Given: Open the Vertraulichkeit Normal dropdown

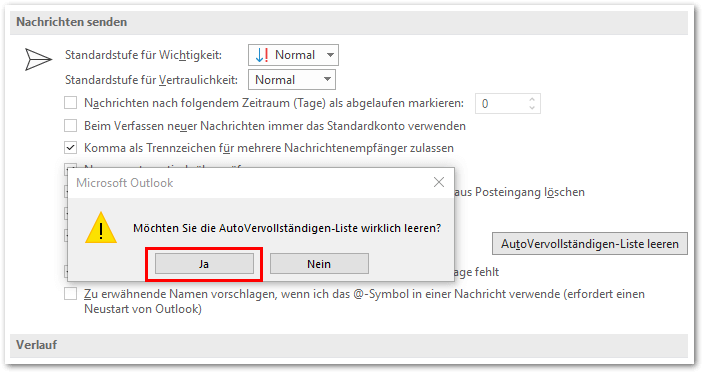Looking at the screenshot, I should (x=292, y=80).
